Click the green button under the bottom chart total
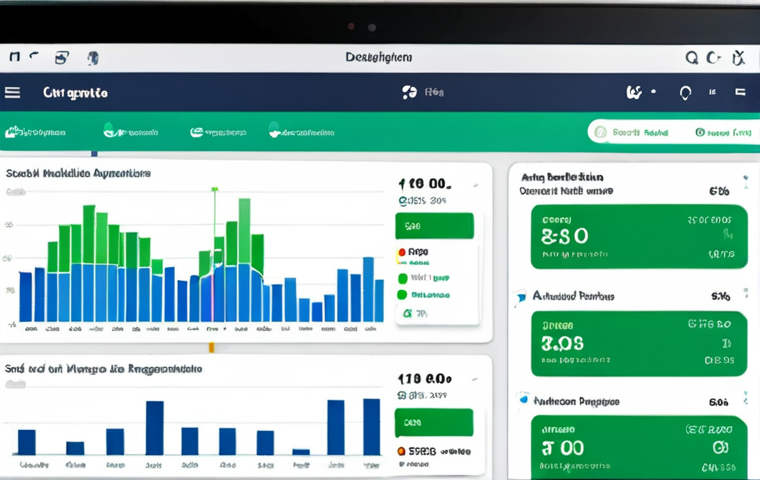The image size is (760, 480). click(x=434, y=422)
